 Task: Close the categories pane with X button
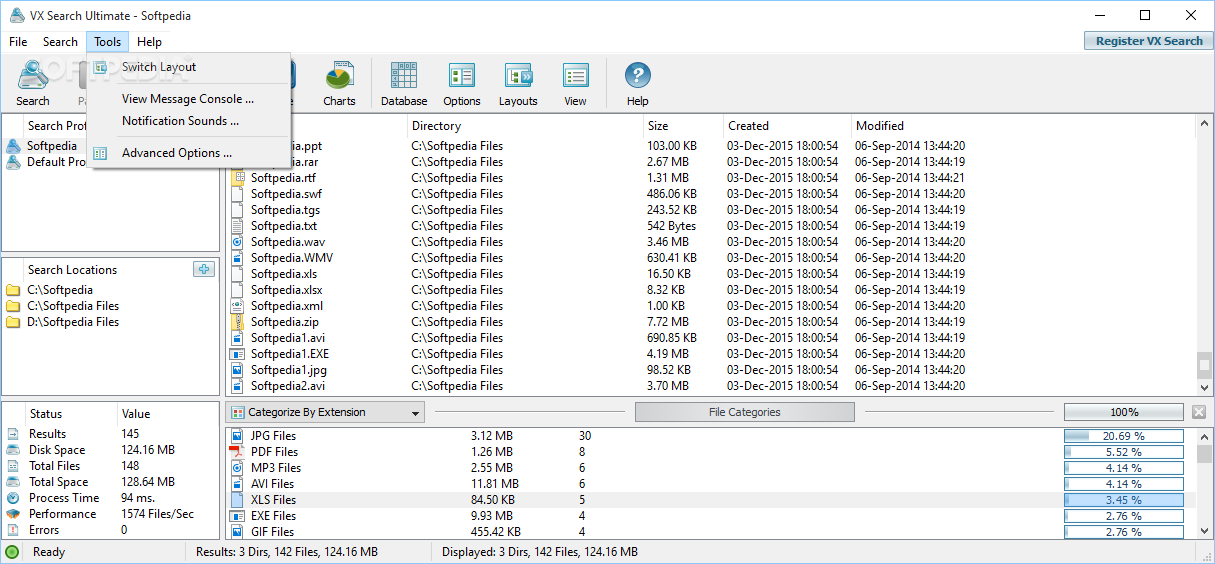point(1199,412)
